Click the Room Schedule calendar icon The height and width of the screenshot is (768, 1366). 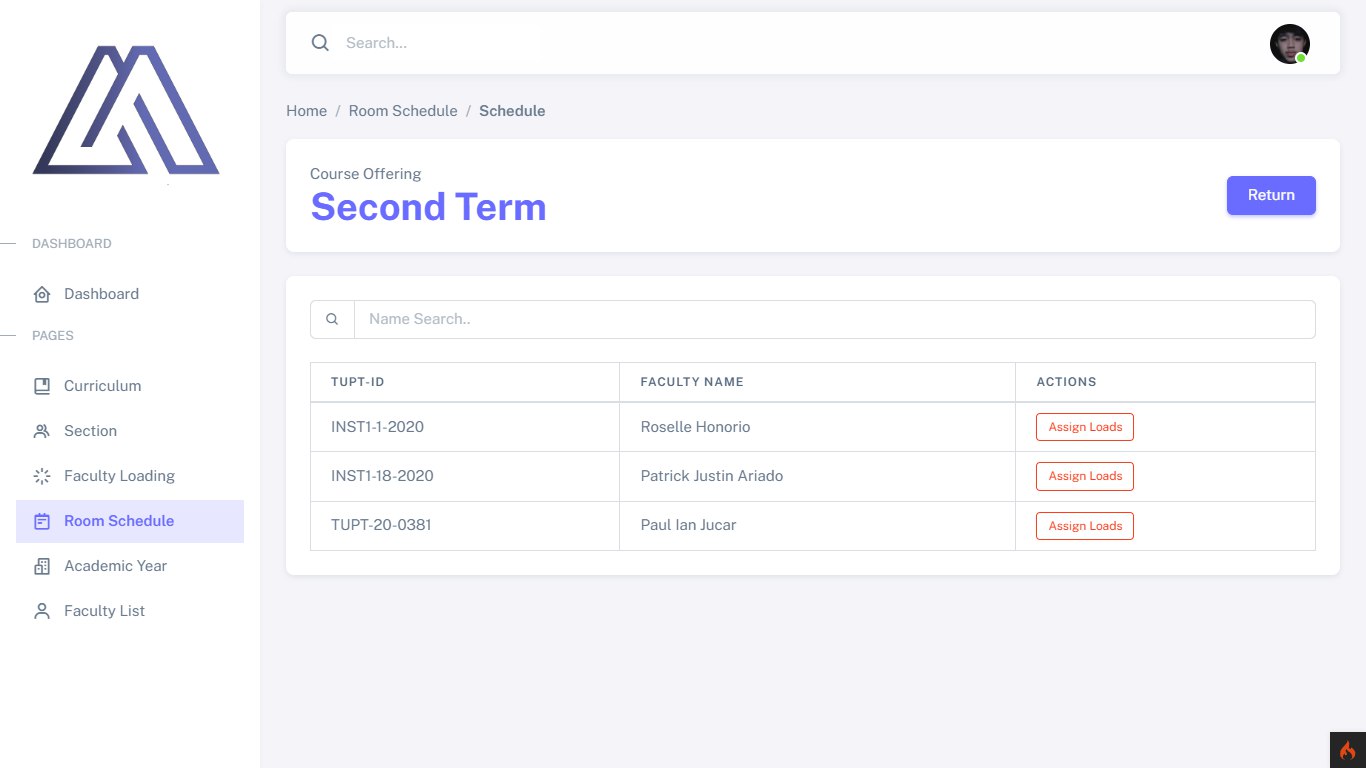[42, 521]
